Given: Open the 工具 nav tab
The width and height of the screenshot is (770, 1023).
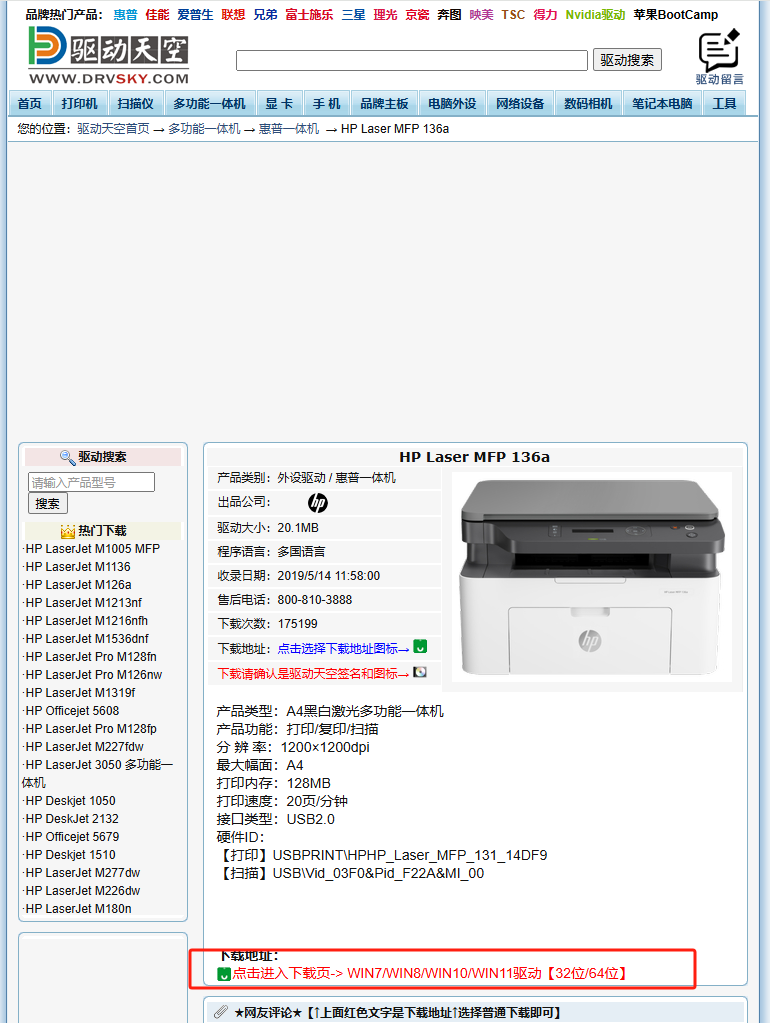Looking at the screenshot, I should pyautogui.click(x=724, y=104).
